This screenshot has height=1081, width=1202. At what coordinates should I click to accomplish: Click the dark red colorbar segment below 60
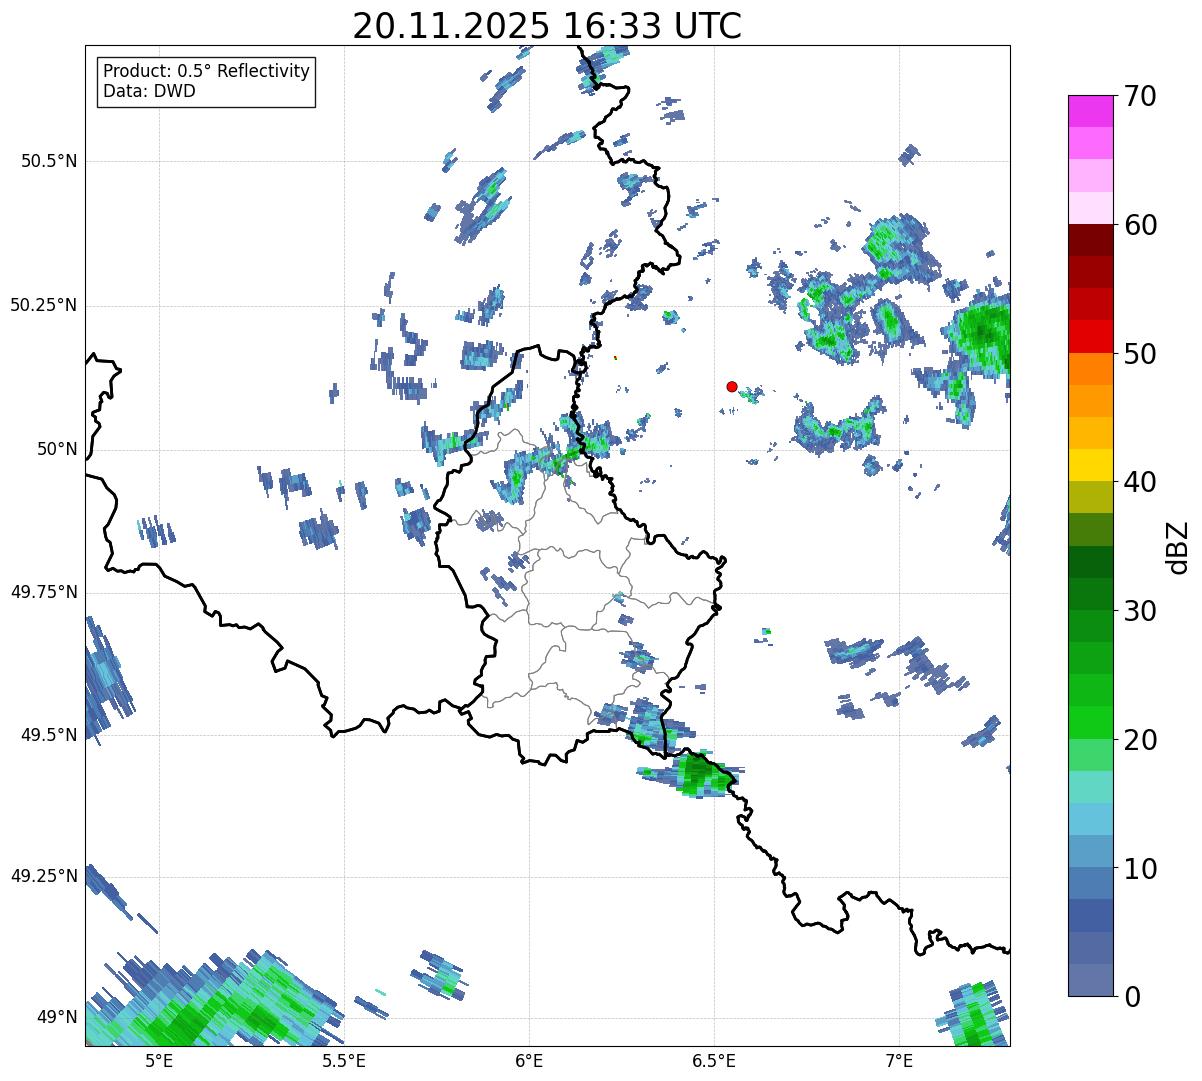point(1090,240)
